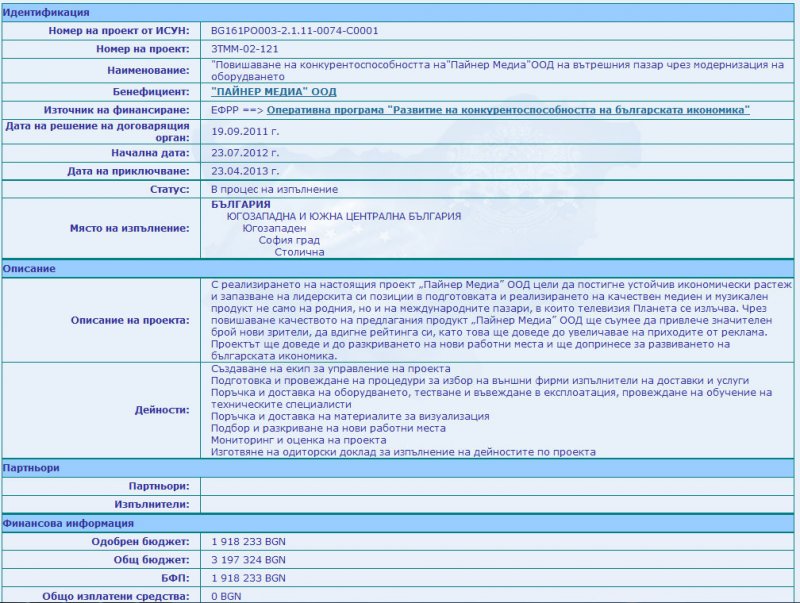The height and width of the screenshot is (603, 800).
Task: Click the empty Изпълнители value cell
Action: (x=500, y=504)
